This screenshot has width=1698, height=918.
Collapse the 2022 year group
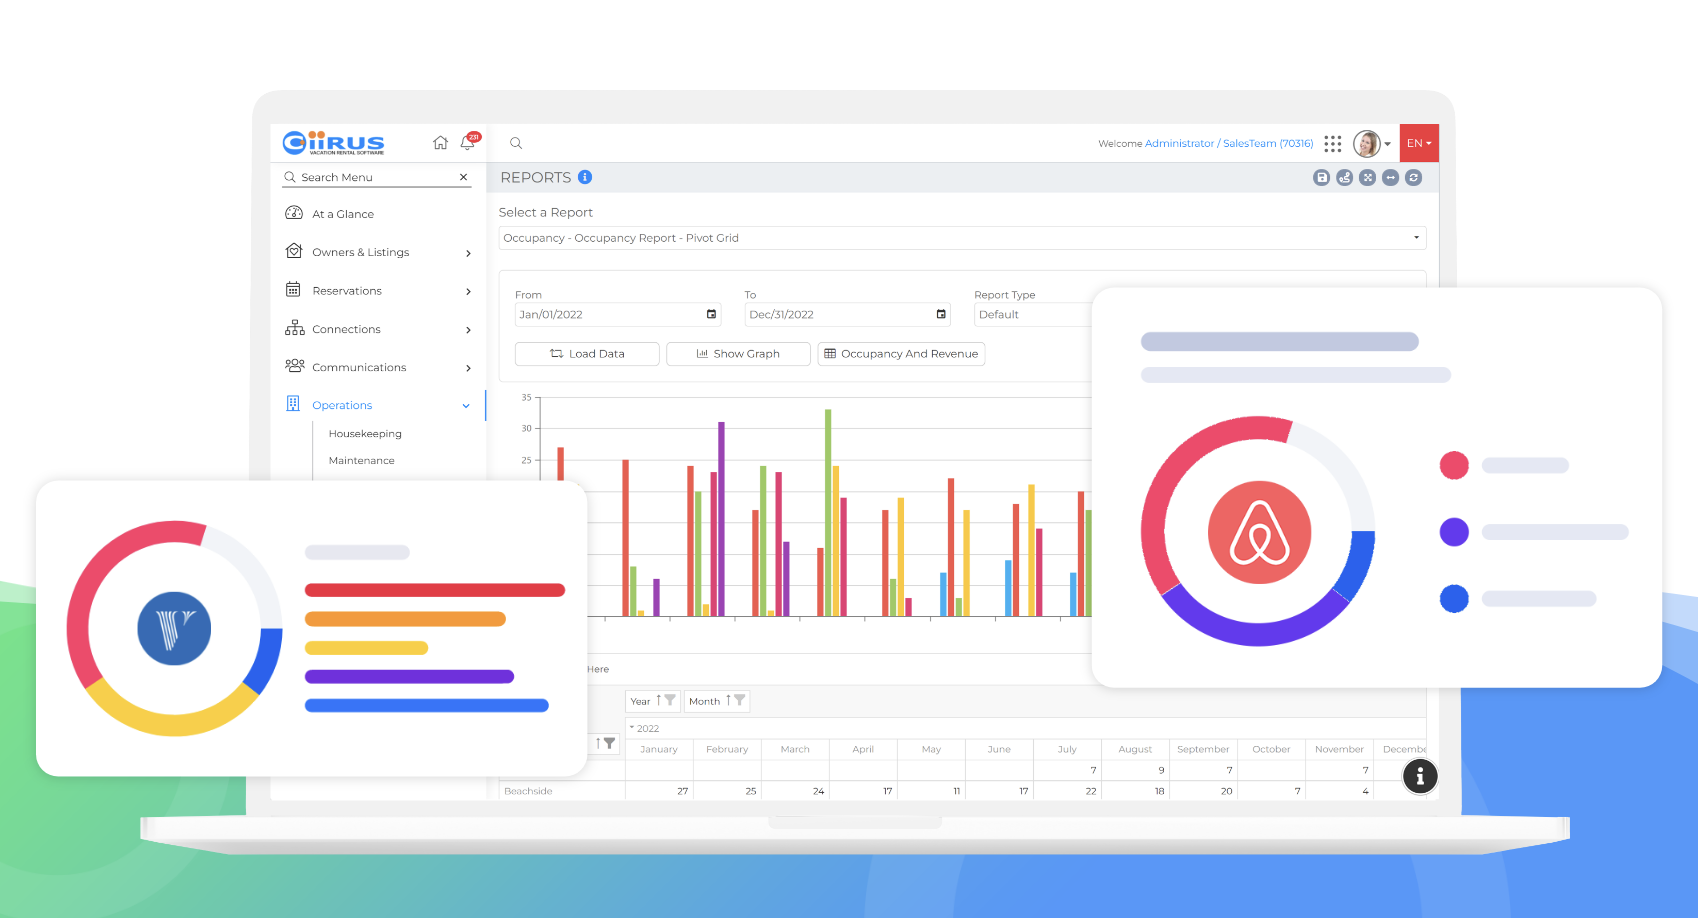tap(632, 728)
